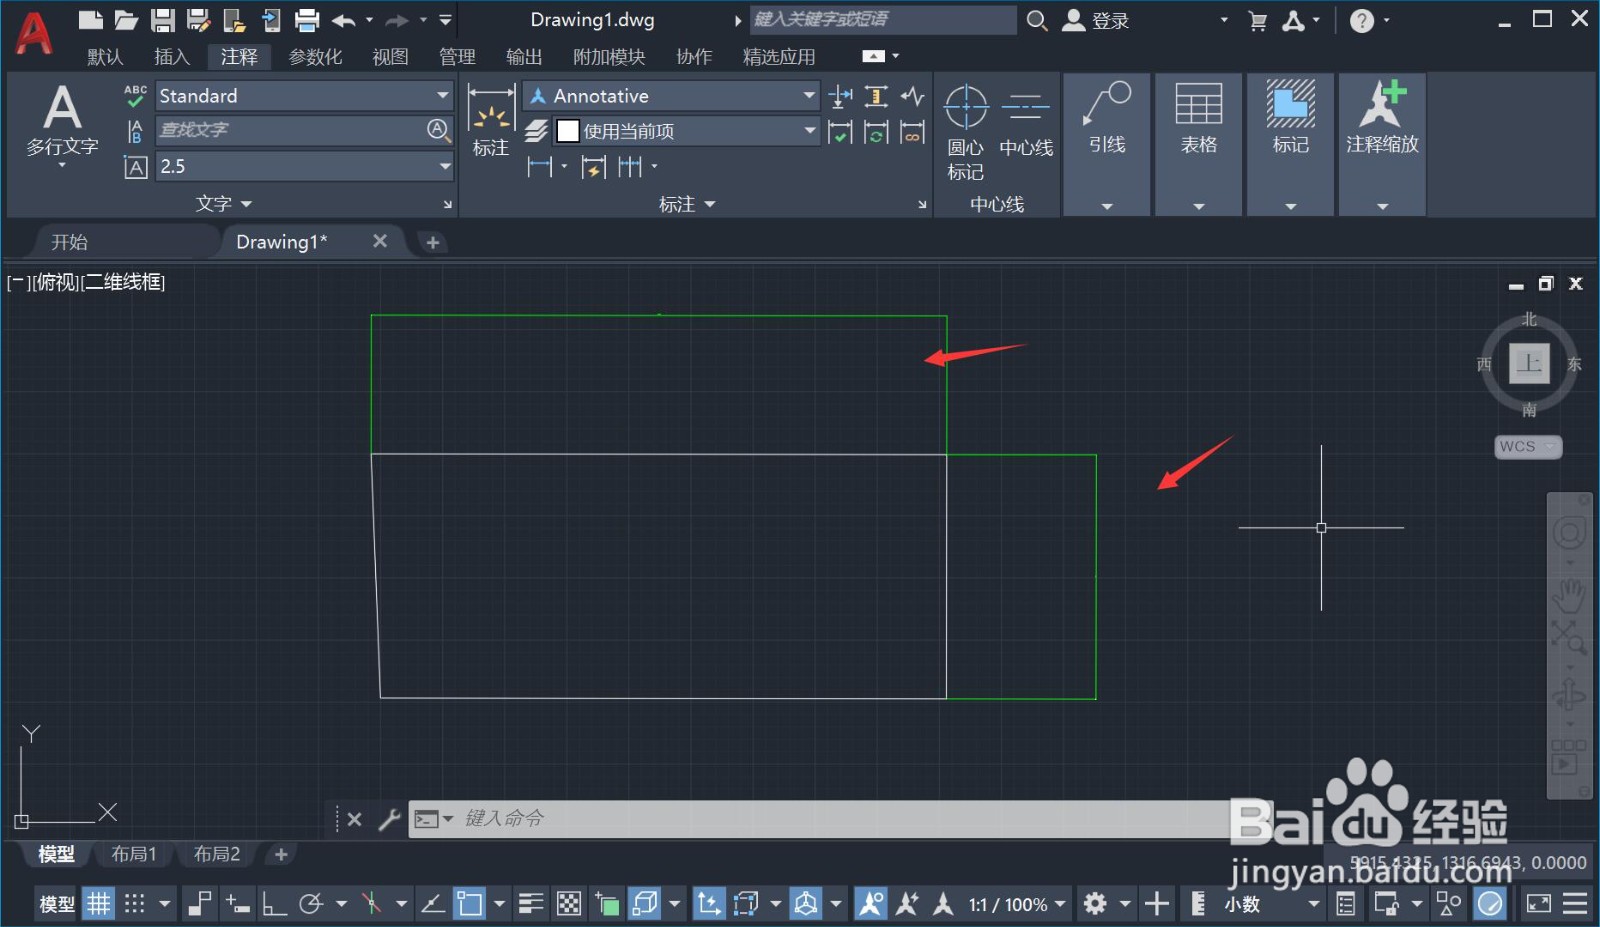The width and height of the screenshot is (1600, 927).
Task: Click the dimension break icon
Action: (841, 96)
